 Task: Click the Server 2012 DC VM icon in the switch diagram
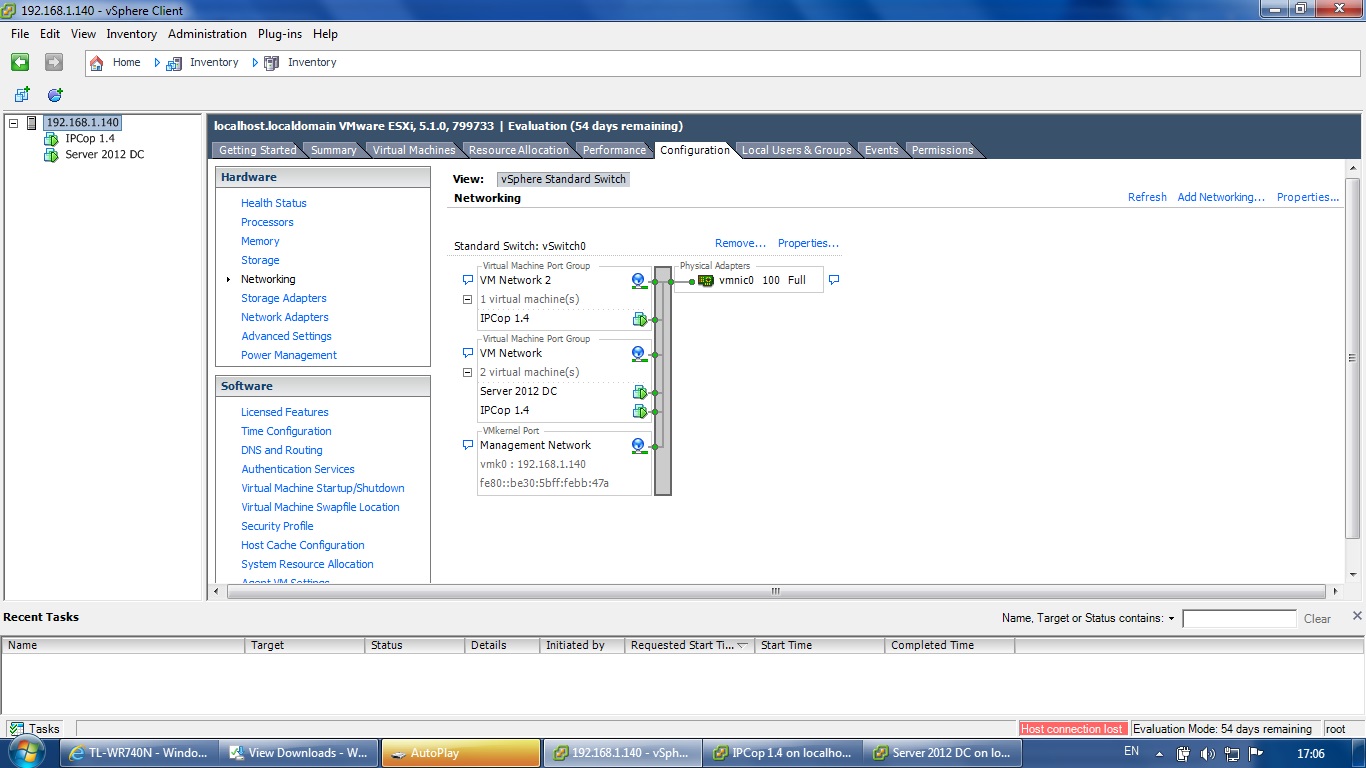tap(640, 392)
